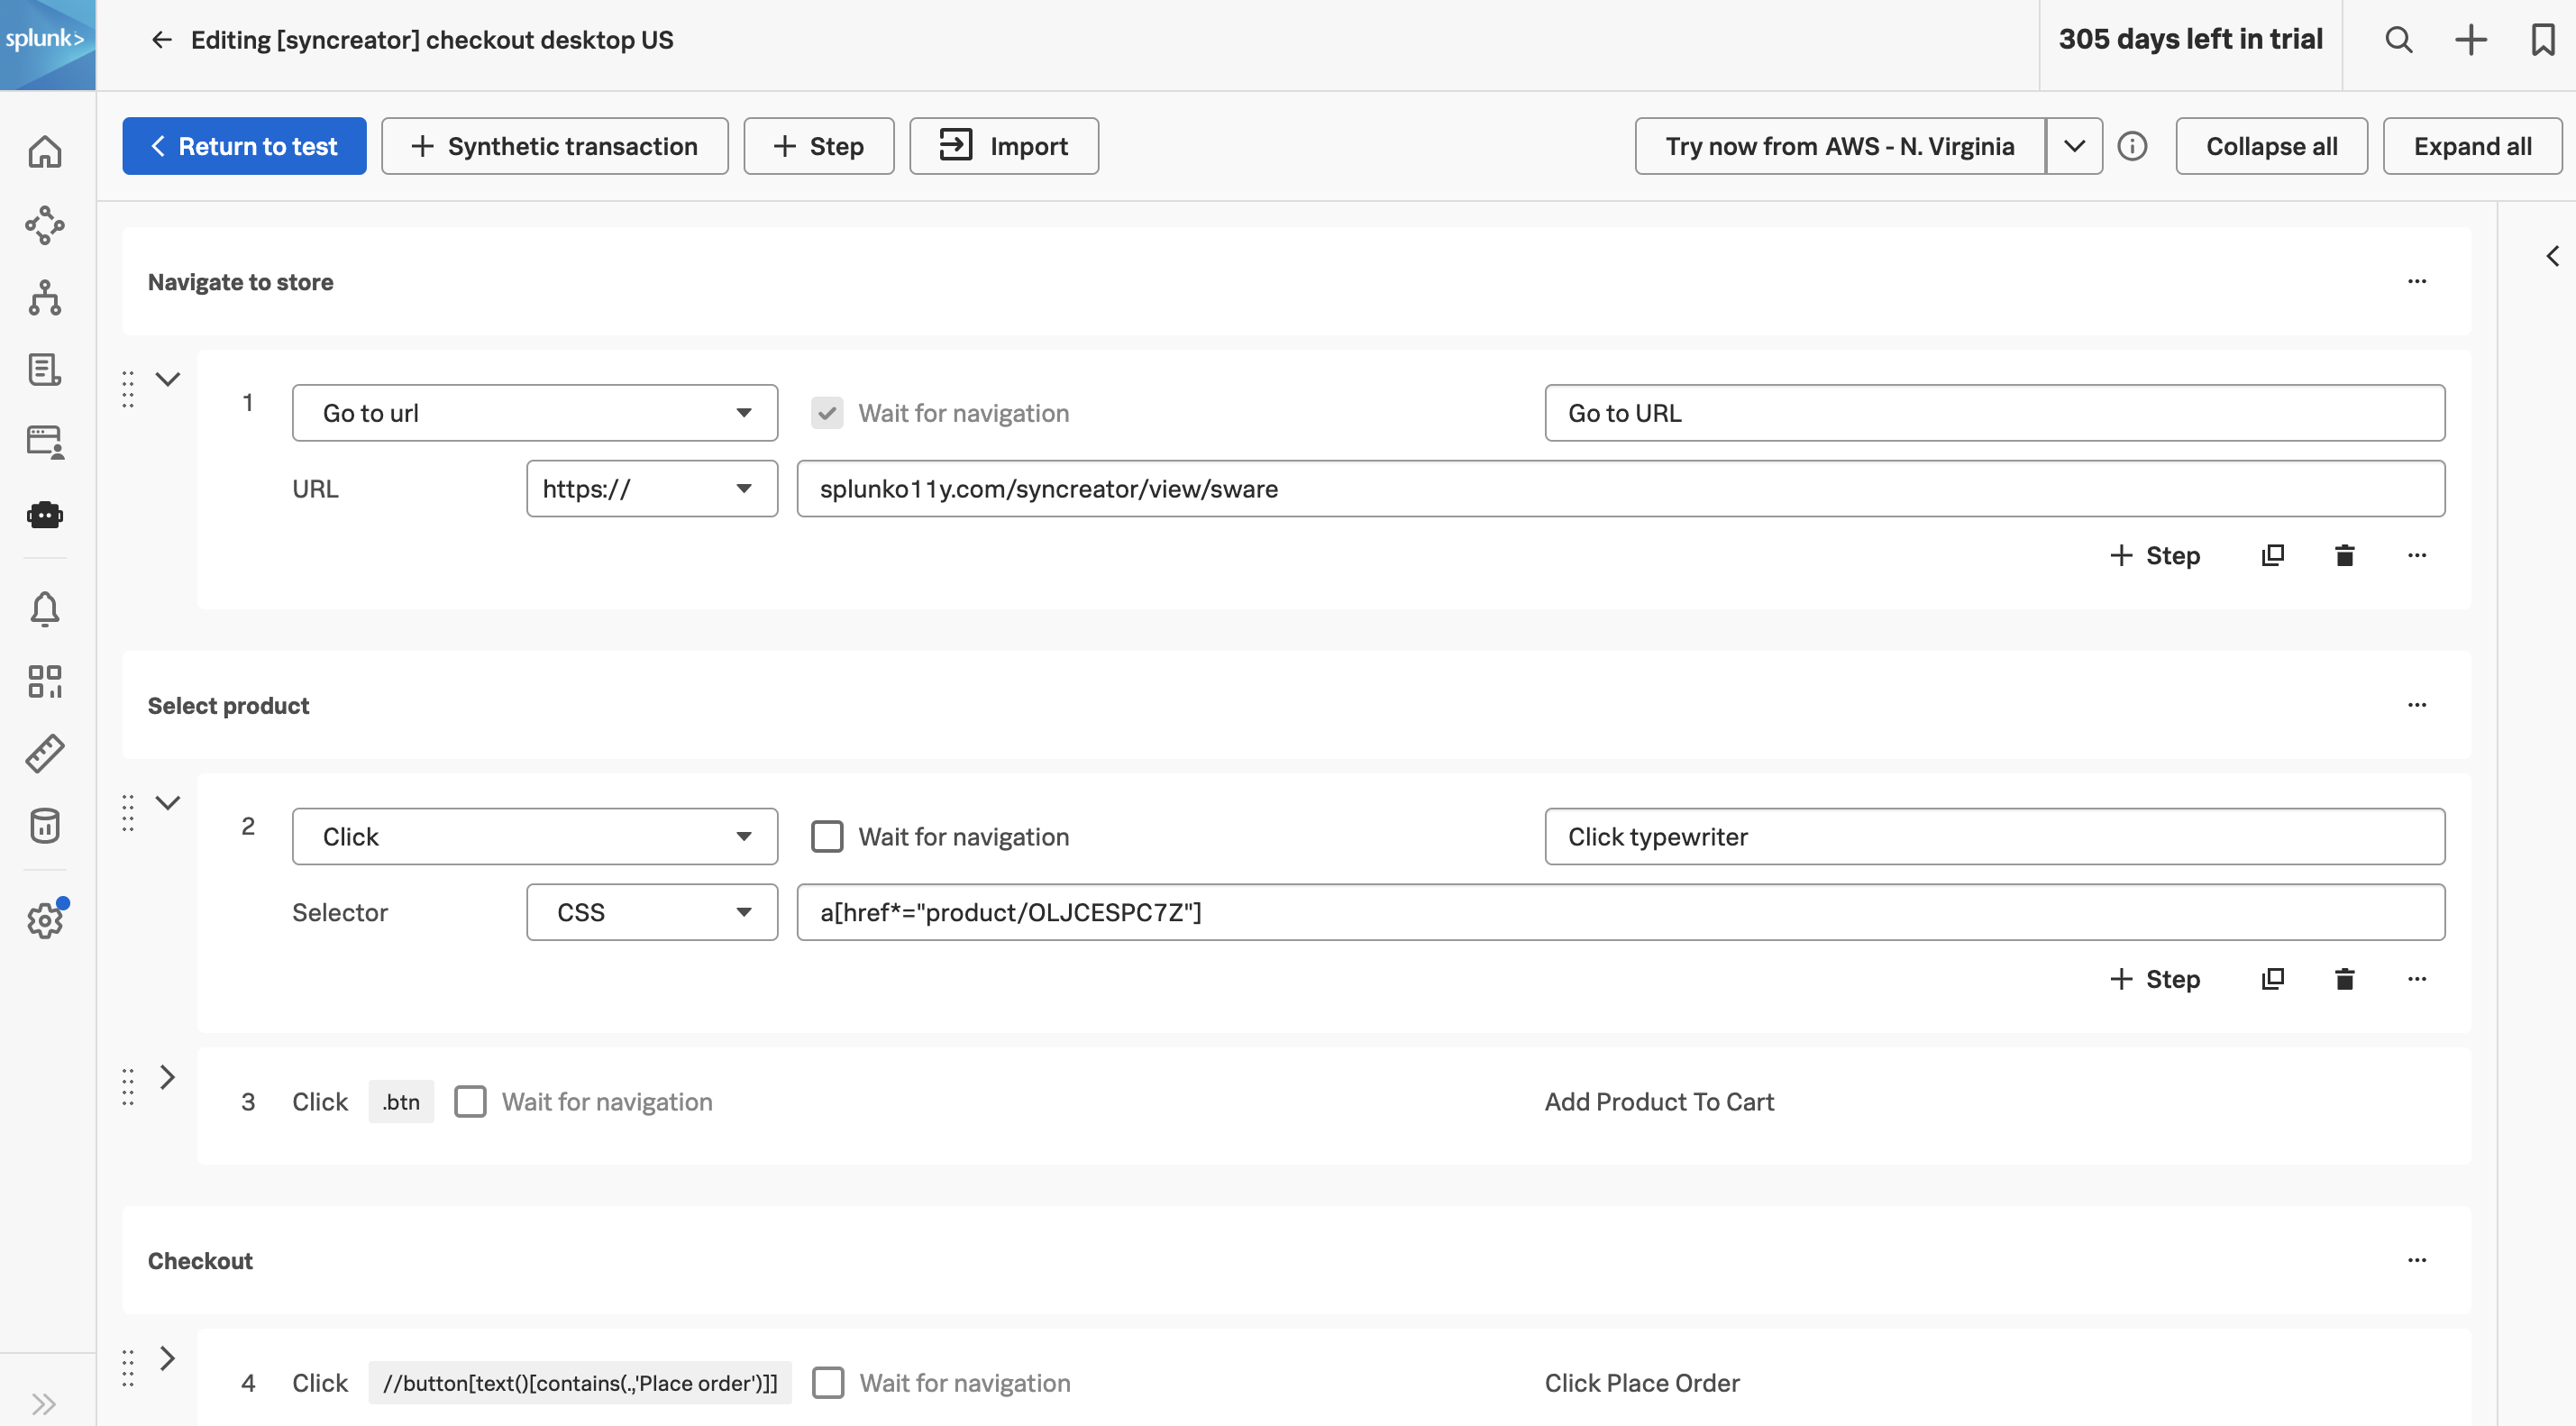
Task: Duplicate step 2 with the copy icon
Action: click(2272, 979)
